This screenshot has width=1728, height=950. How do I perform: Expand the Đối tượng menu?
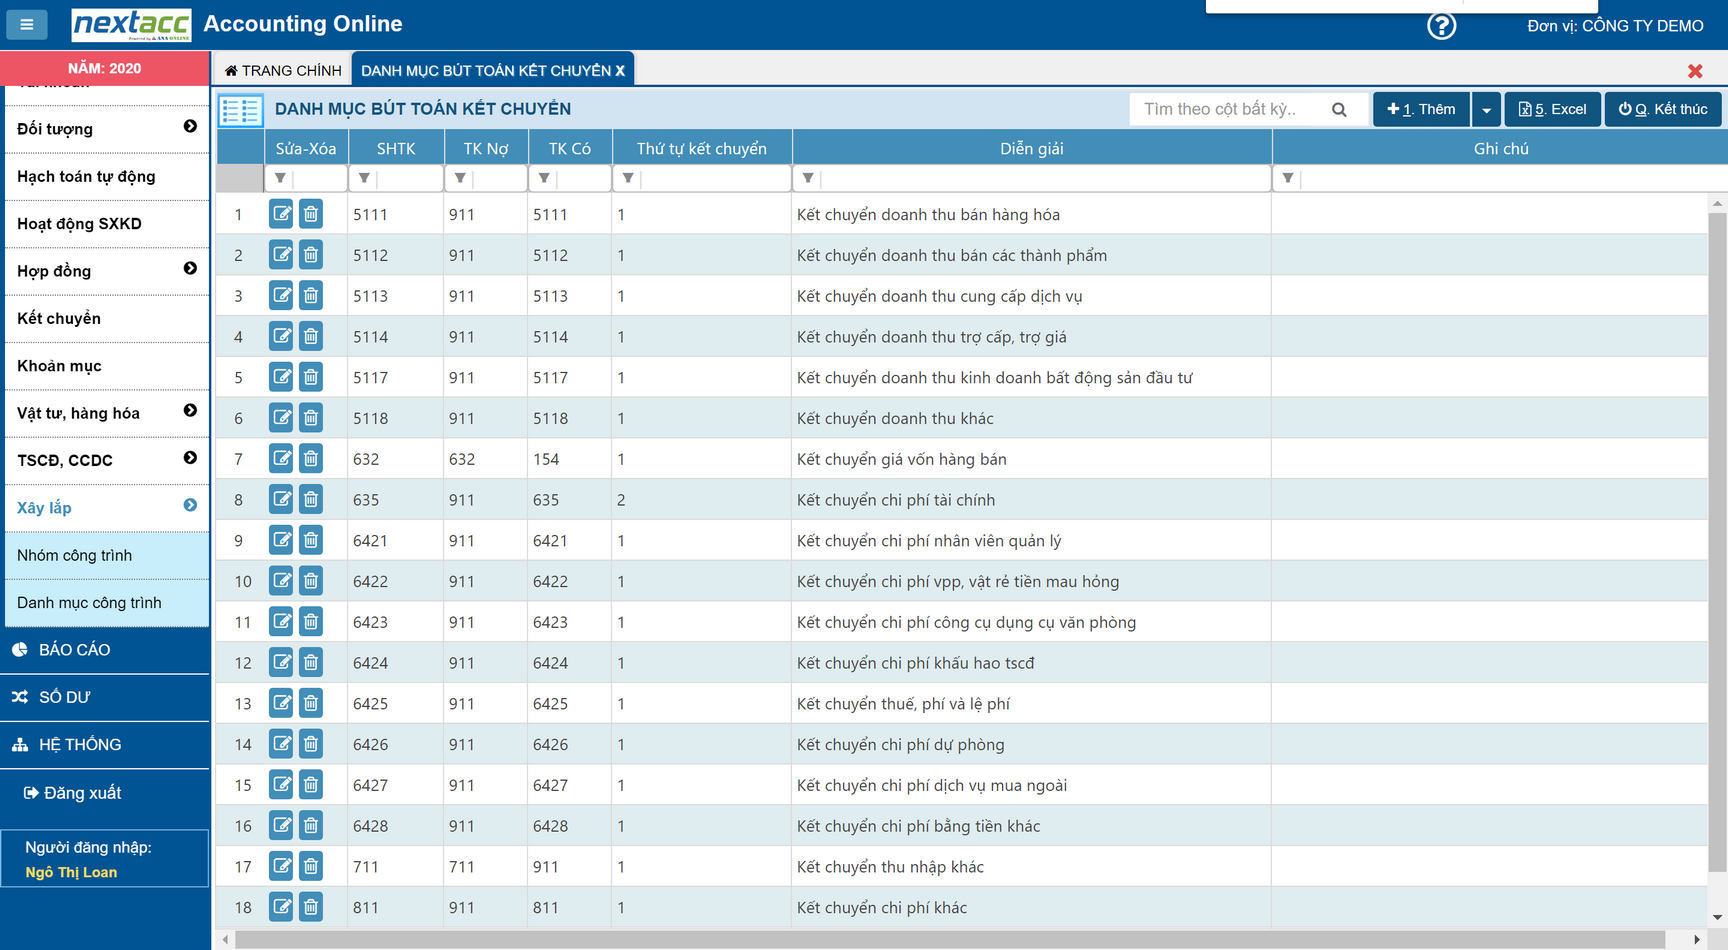coord(190,127)
